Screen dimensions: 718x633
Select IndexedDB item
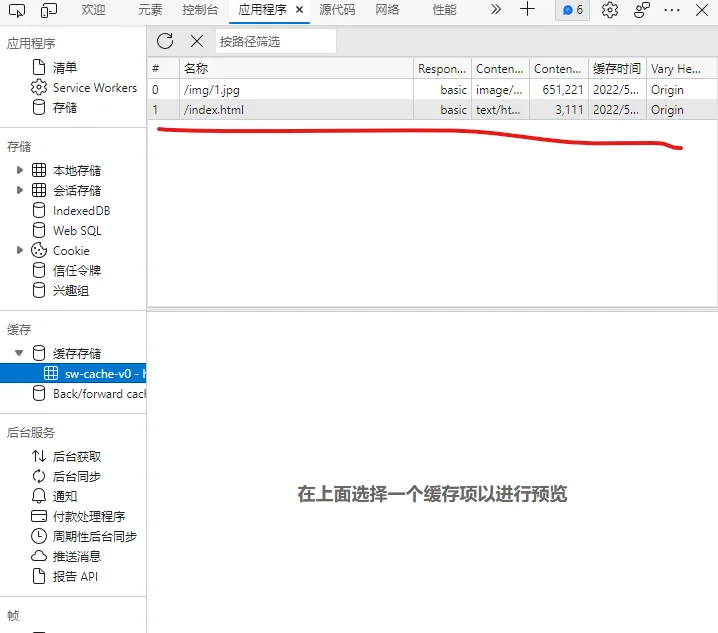[82, 211]
